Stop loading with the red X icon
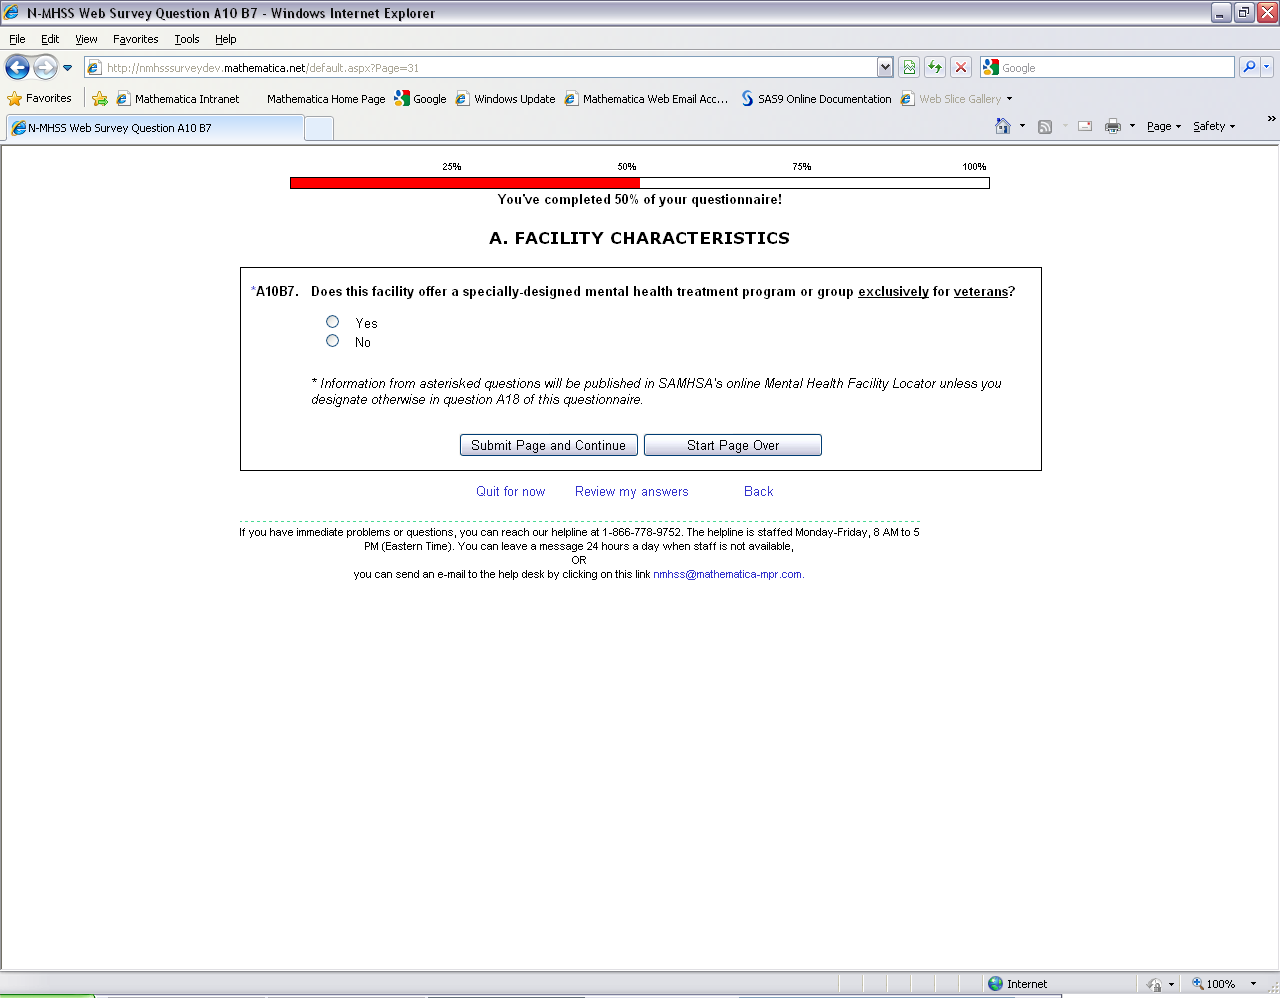Viewport: 1280px width, 998px height. 961,67
